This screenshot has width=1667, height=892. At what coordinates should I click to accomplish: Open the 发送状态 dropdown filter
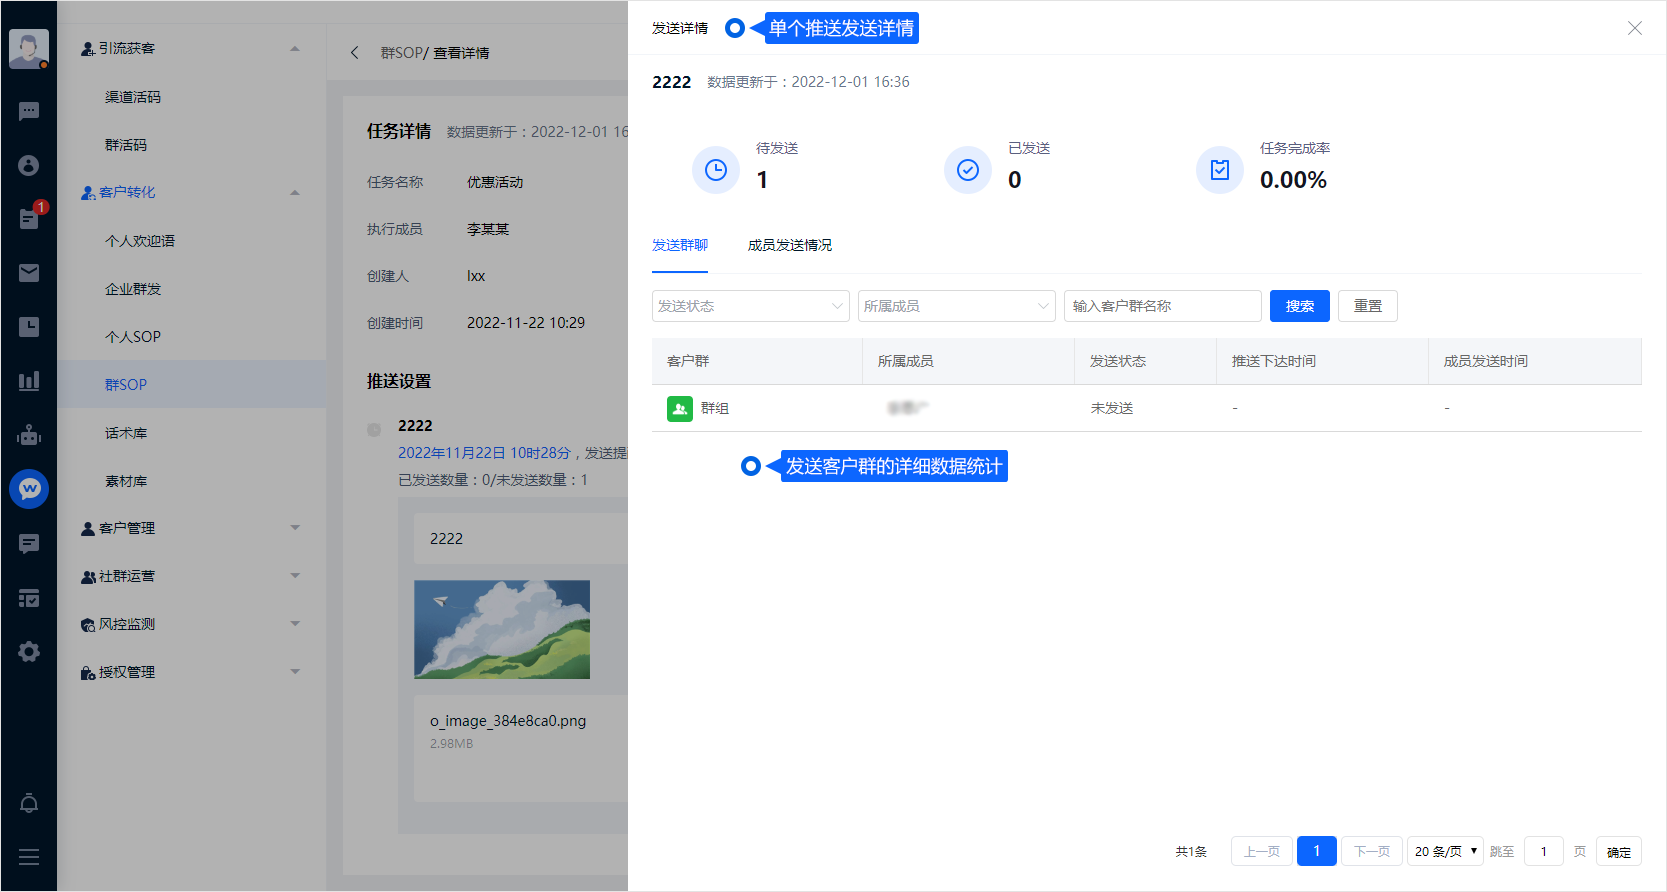click(750, 306)
